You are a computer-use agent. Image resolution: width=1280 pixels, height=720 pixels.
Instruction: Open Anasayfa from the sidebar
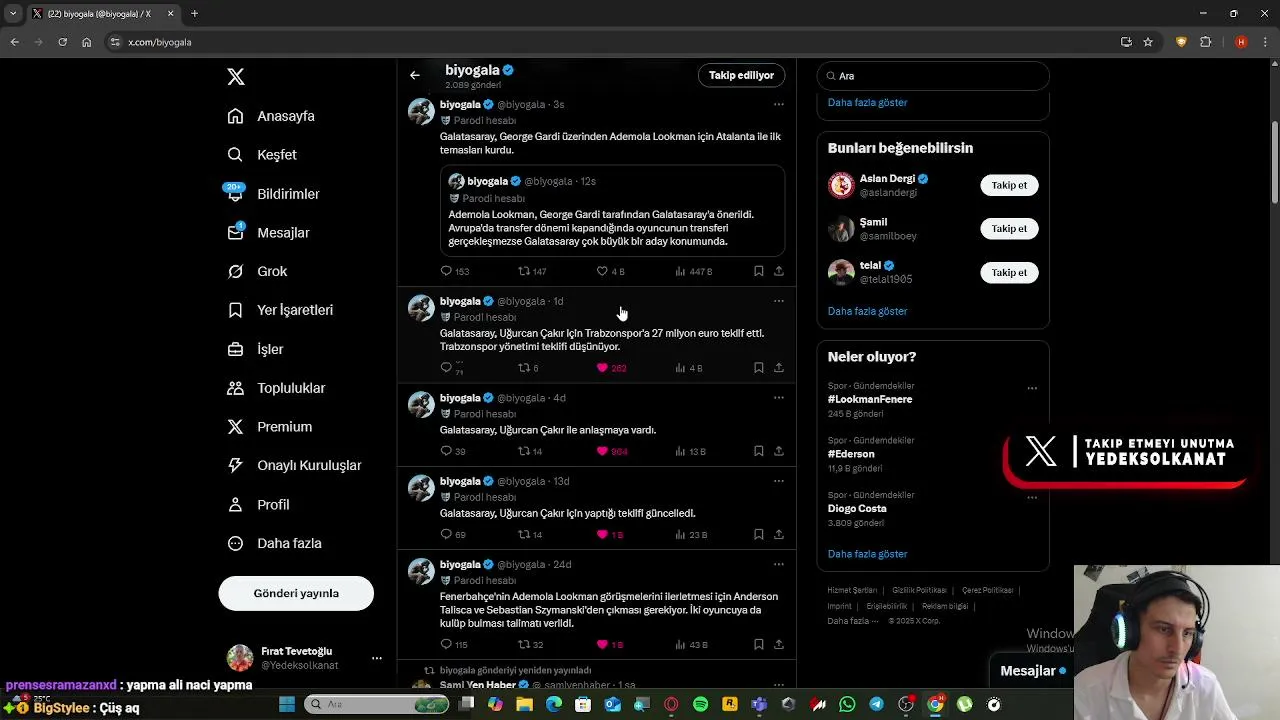click(271, 116)
